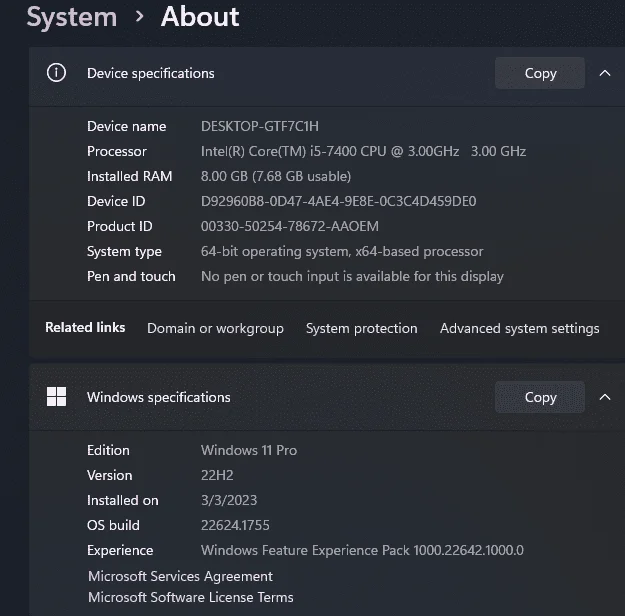This screenshot has height=616, width=625.
Task: Select Device ID value D92960B8-0D47-4AE4
Action: pos(338,201)
